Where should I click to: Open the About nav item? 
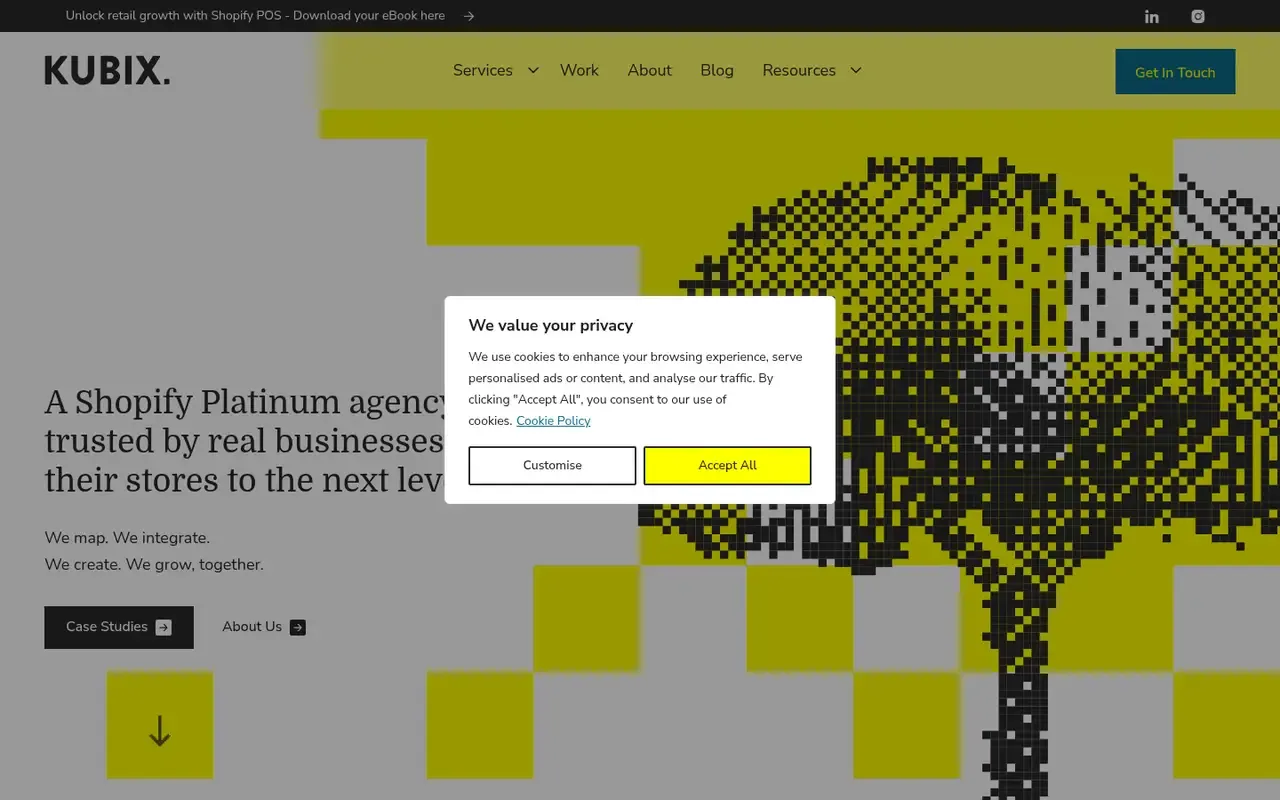[x=650, y=70]
